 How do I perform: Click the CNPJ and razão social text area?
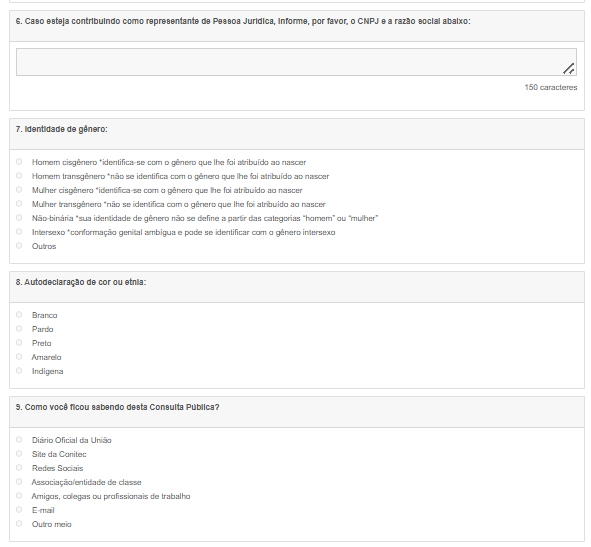tap(296, 62)
